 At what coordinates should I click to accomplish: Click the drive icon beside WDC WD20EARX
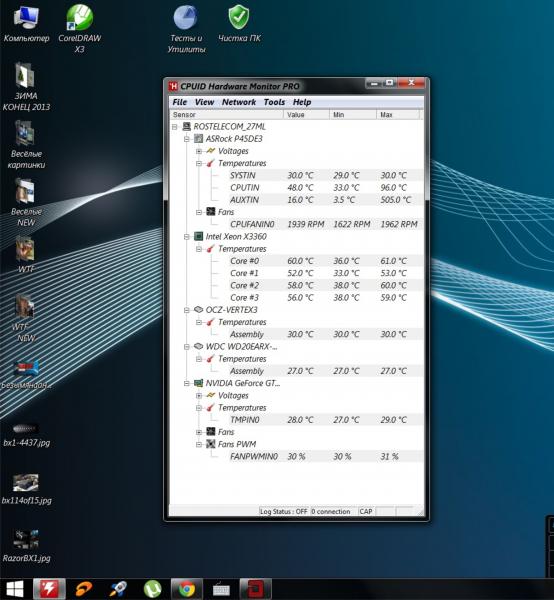click(x=198, y=346)
